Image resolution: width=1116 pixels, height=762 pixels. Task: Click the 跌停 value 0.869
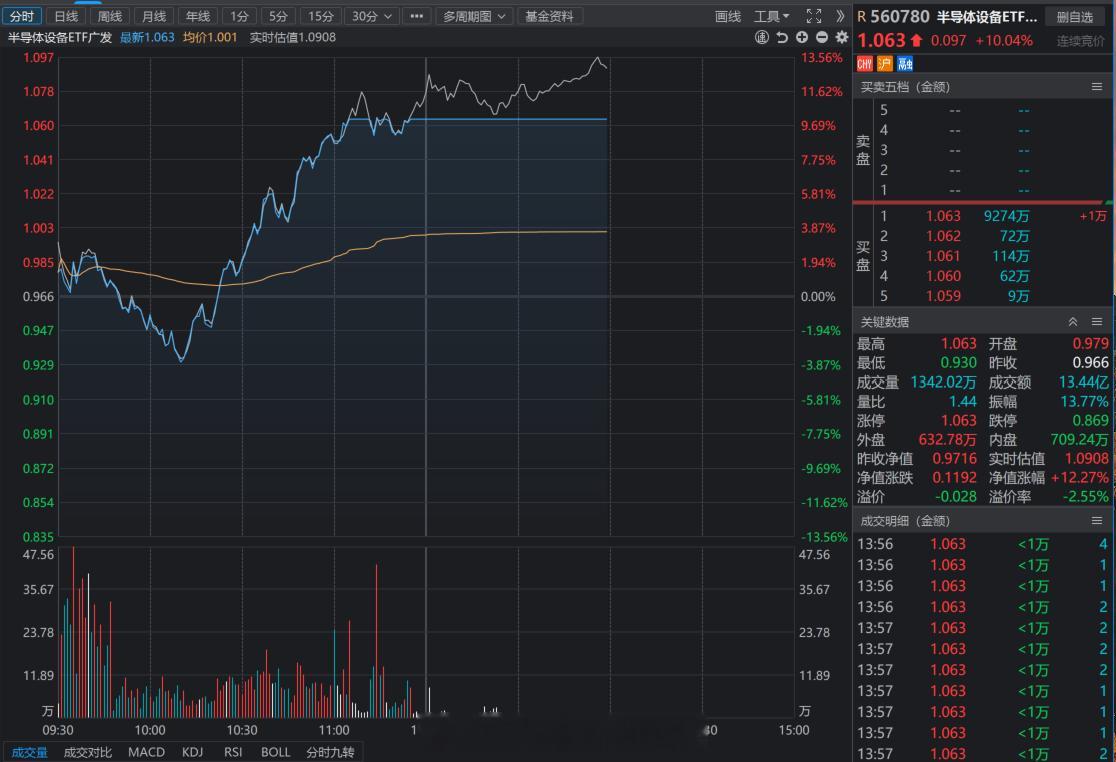click(x=1090, y=420)
